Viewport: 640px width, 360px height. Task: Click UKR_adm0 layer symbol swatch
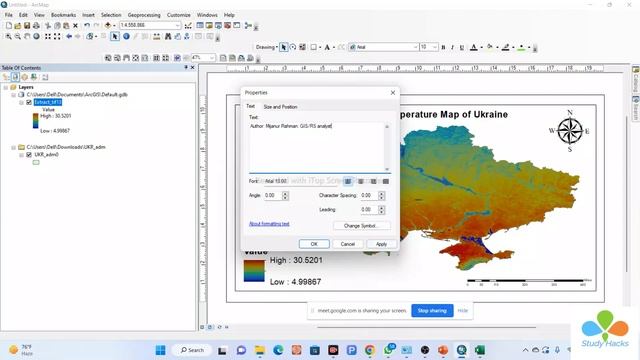pyautogui.click(x=36, y=162)
